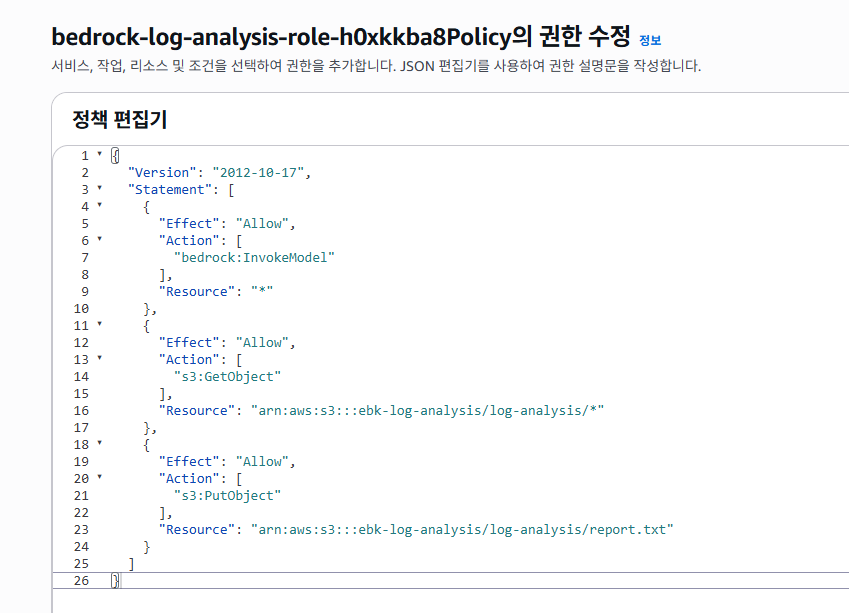Click the "s3:GetObject" action text
This screenshot has width=849, height=613.
[227, 376]
